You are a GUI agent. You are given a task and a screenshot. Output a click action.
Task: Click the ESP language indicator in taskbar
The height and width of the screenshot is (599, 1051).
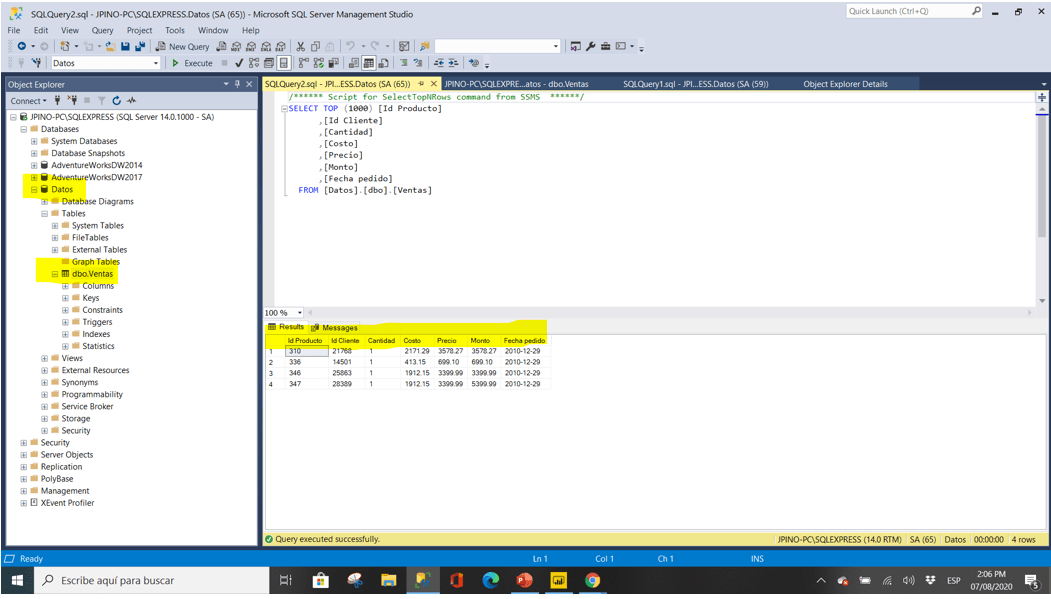click(x=953, y=580)
